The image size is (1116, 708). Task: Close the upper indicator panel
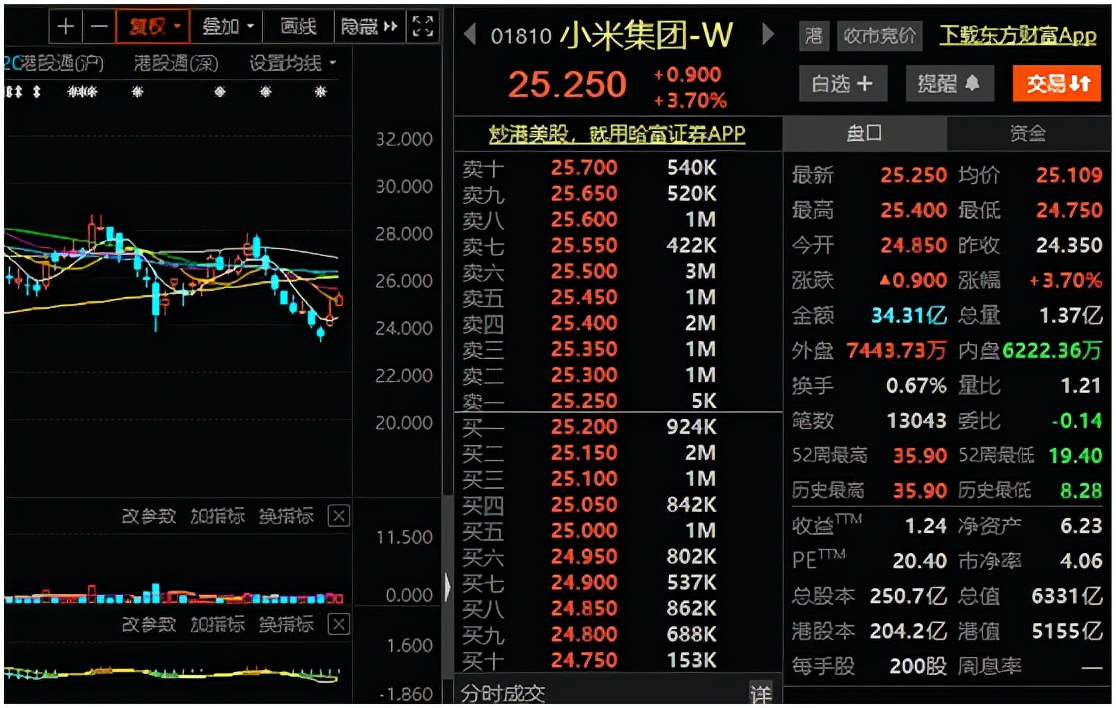pyautogui.click(x=339, y=516)
